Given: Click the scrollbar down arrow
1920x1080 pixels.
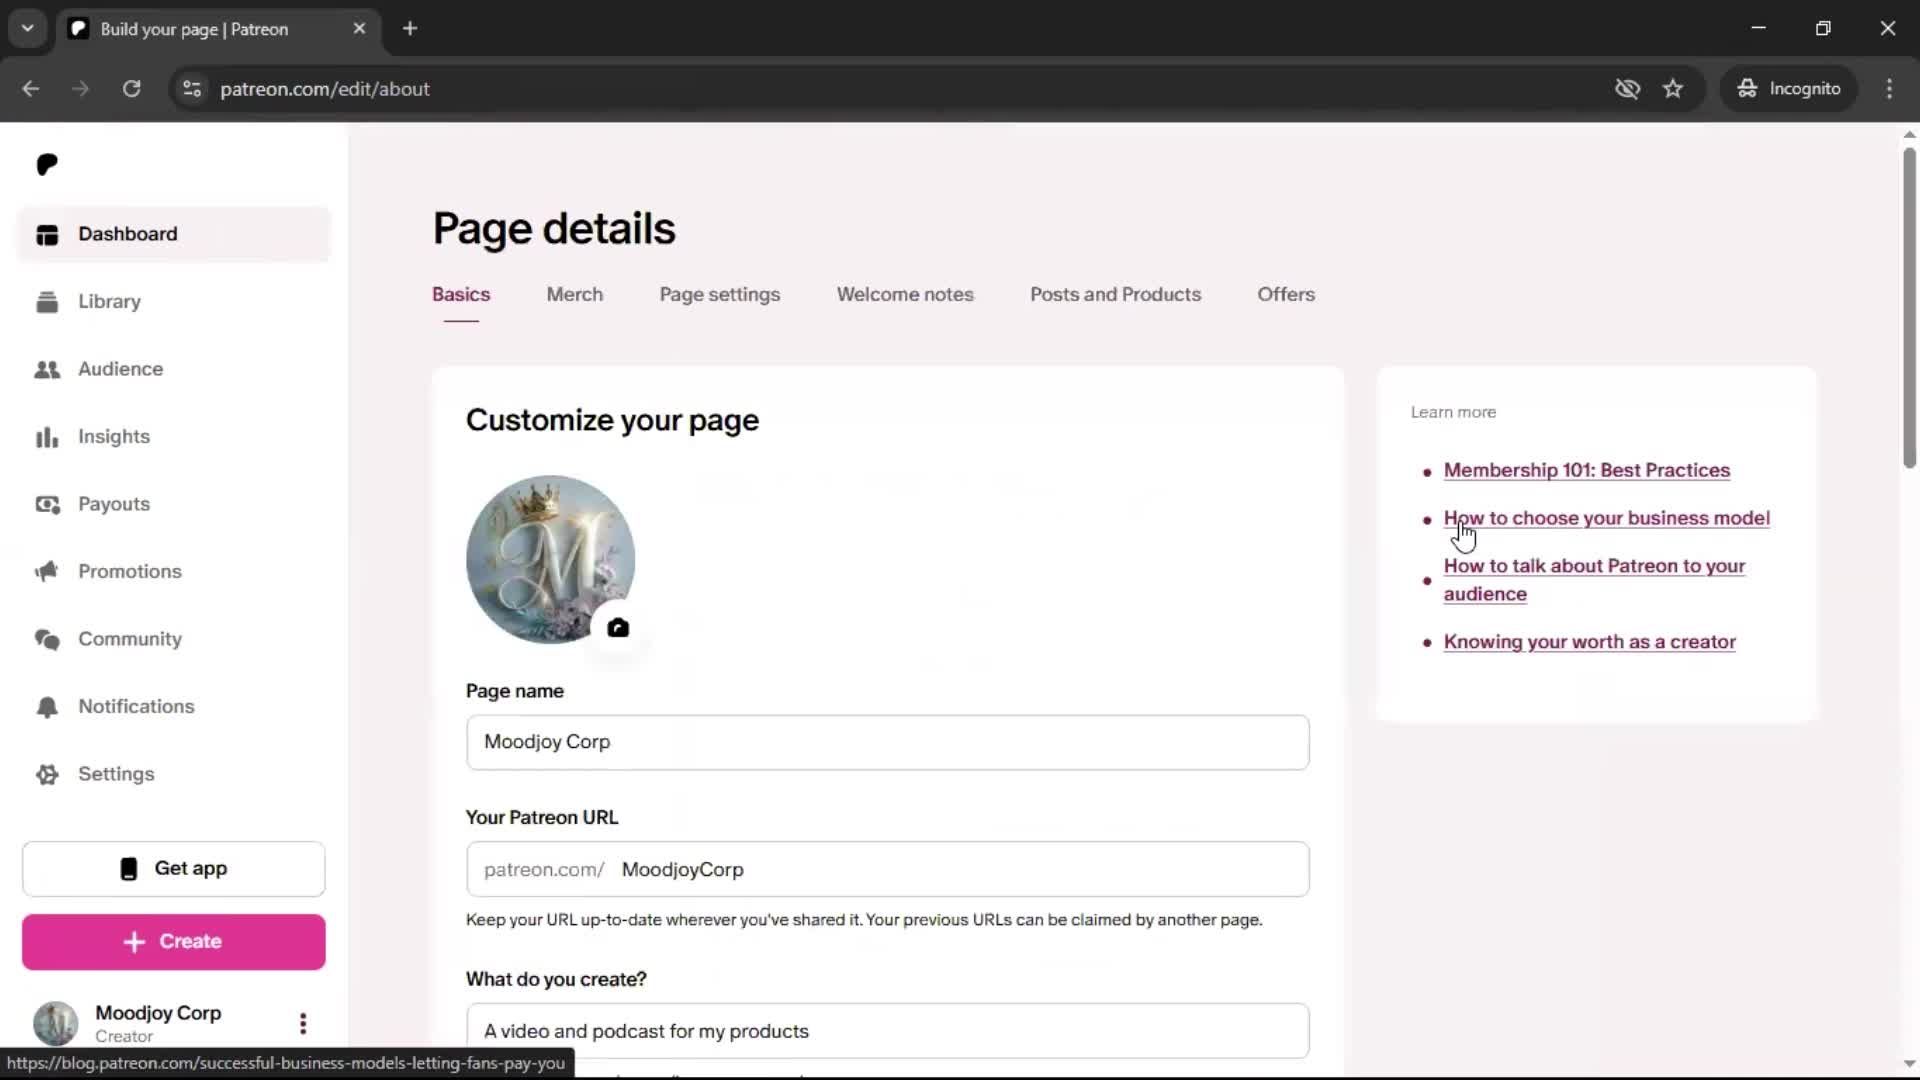Looking at the screenshot, I should (1909, 1065).
